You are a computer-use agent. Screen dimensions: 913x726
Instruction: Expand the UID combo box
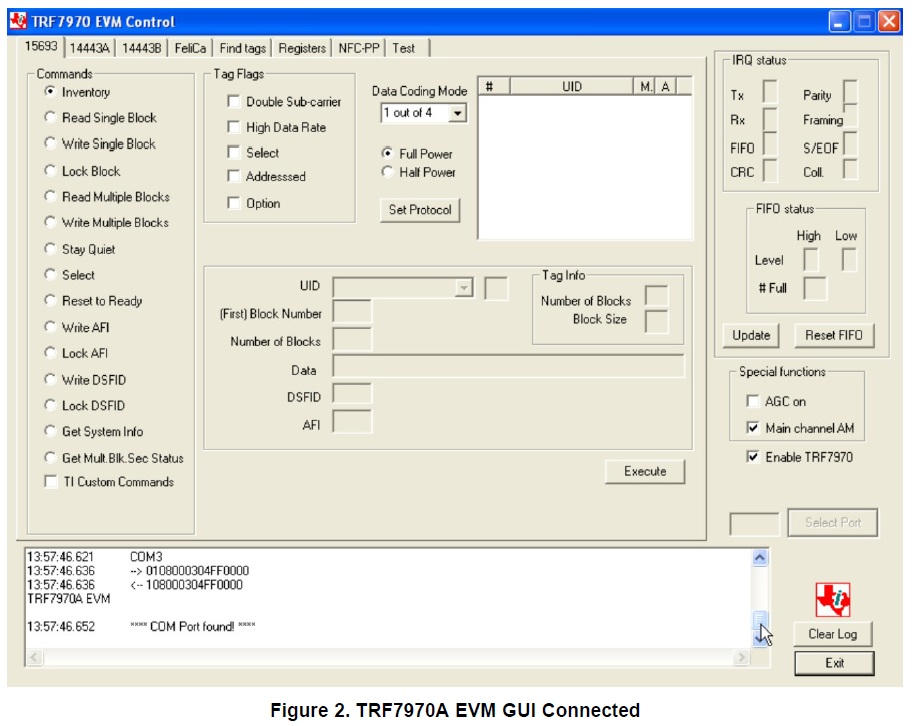[x=464, y=288]
